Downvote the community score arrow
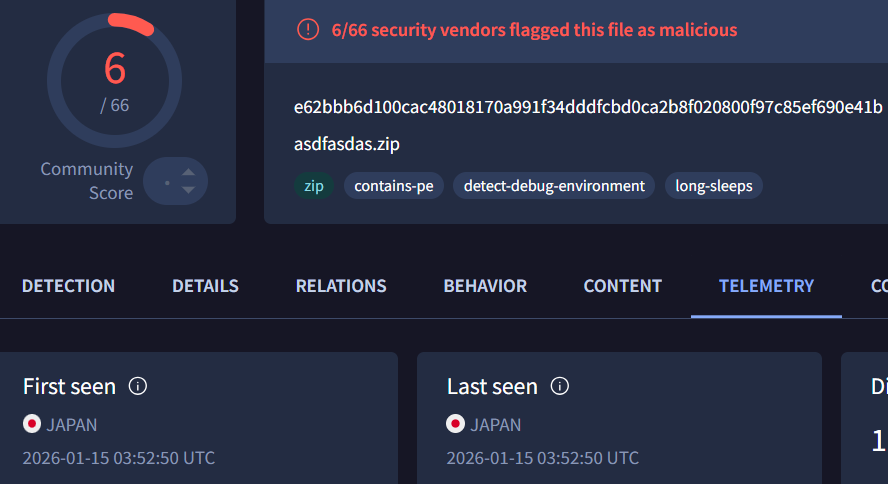This screenshot has height=484, width=888. point(188,192)
